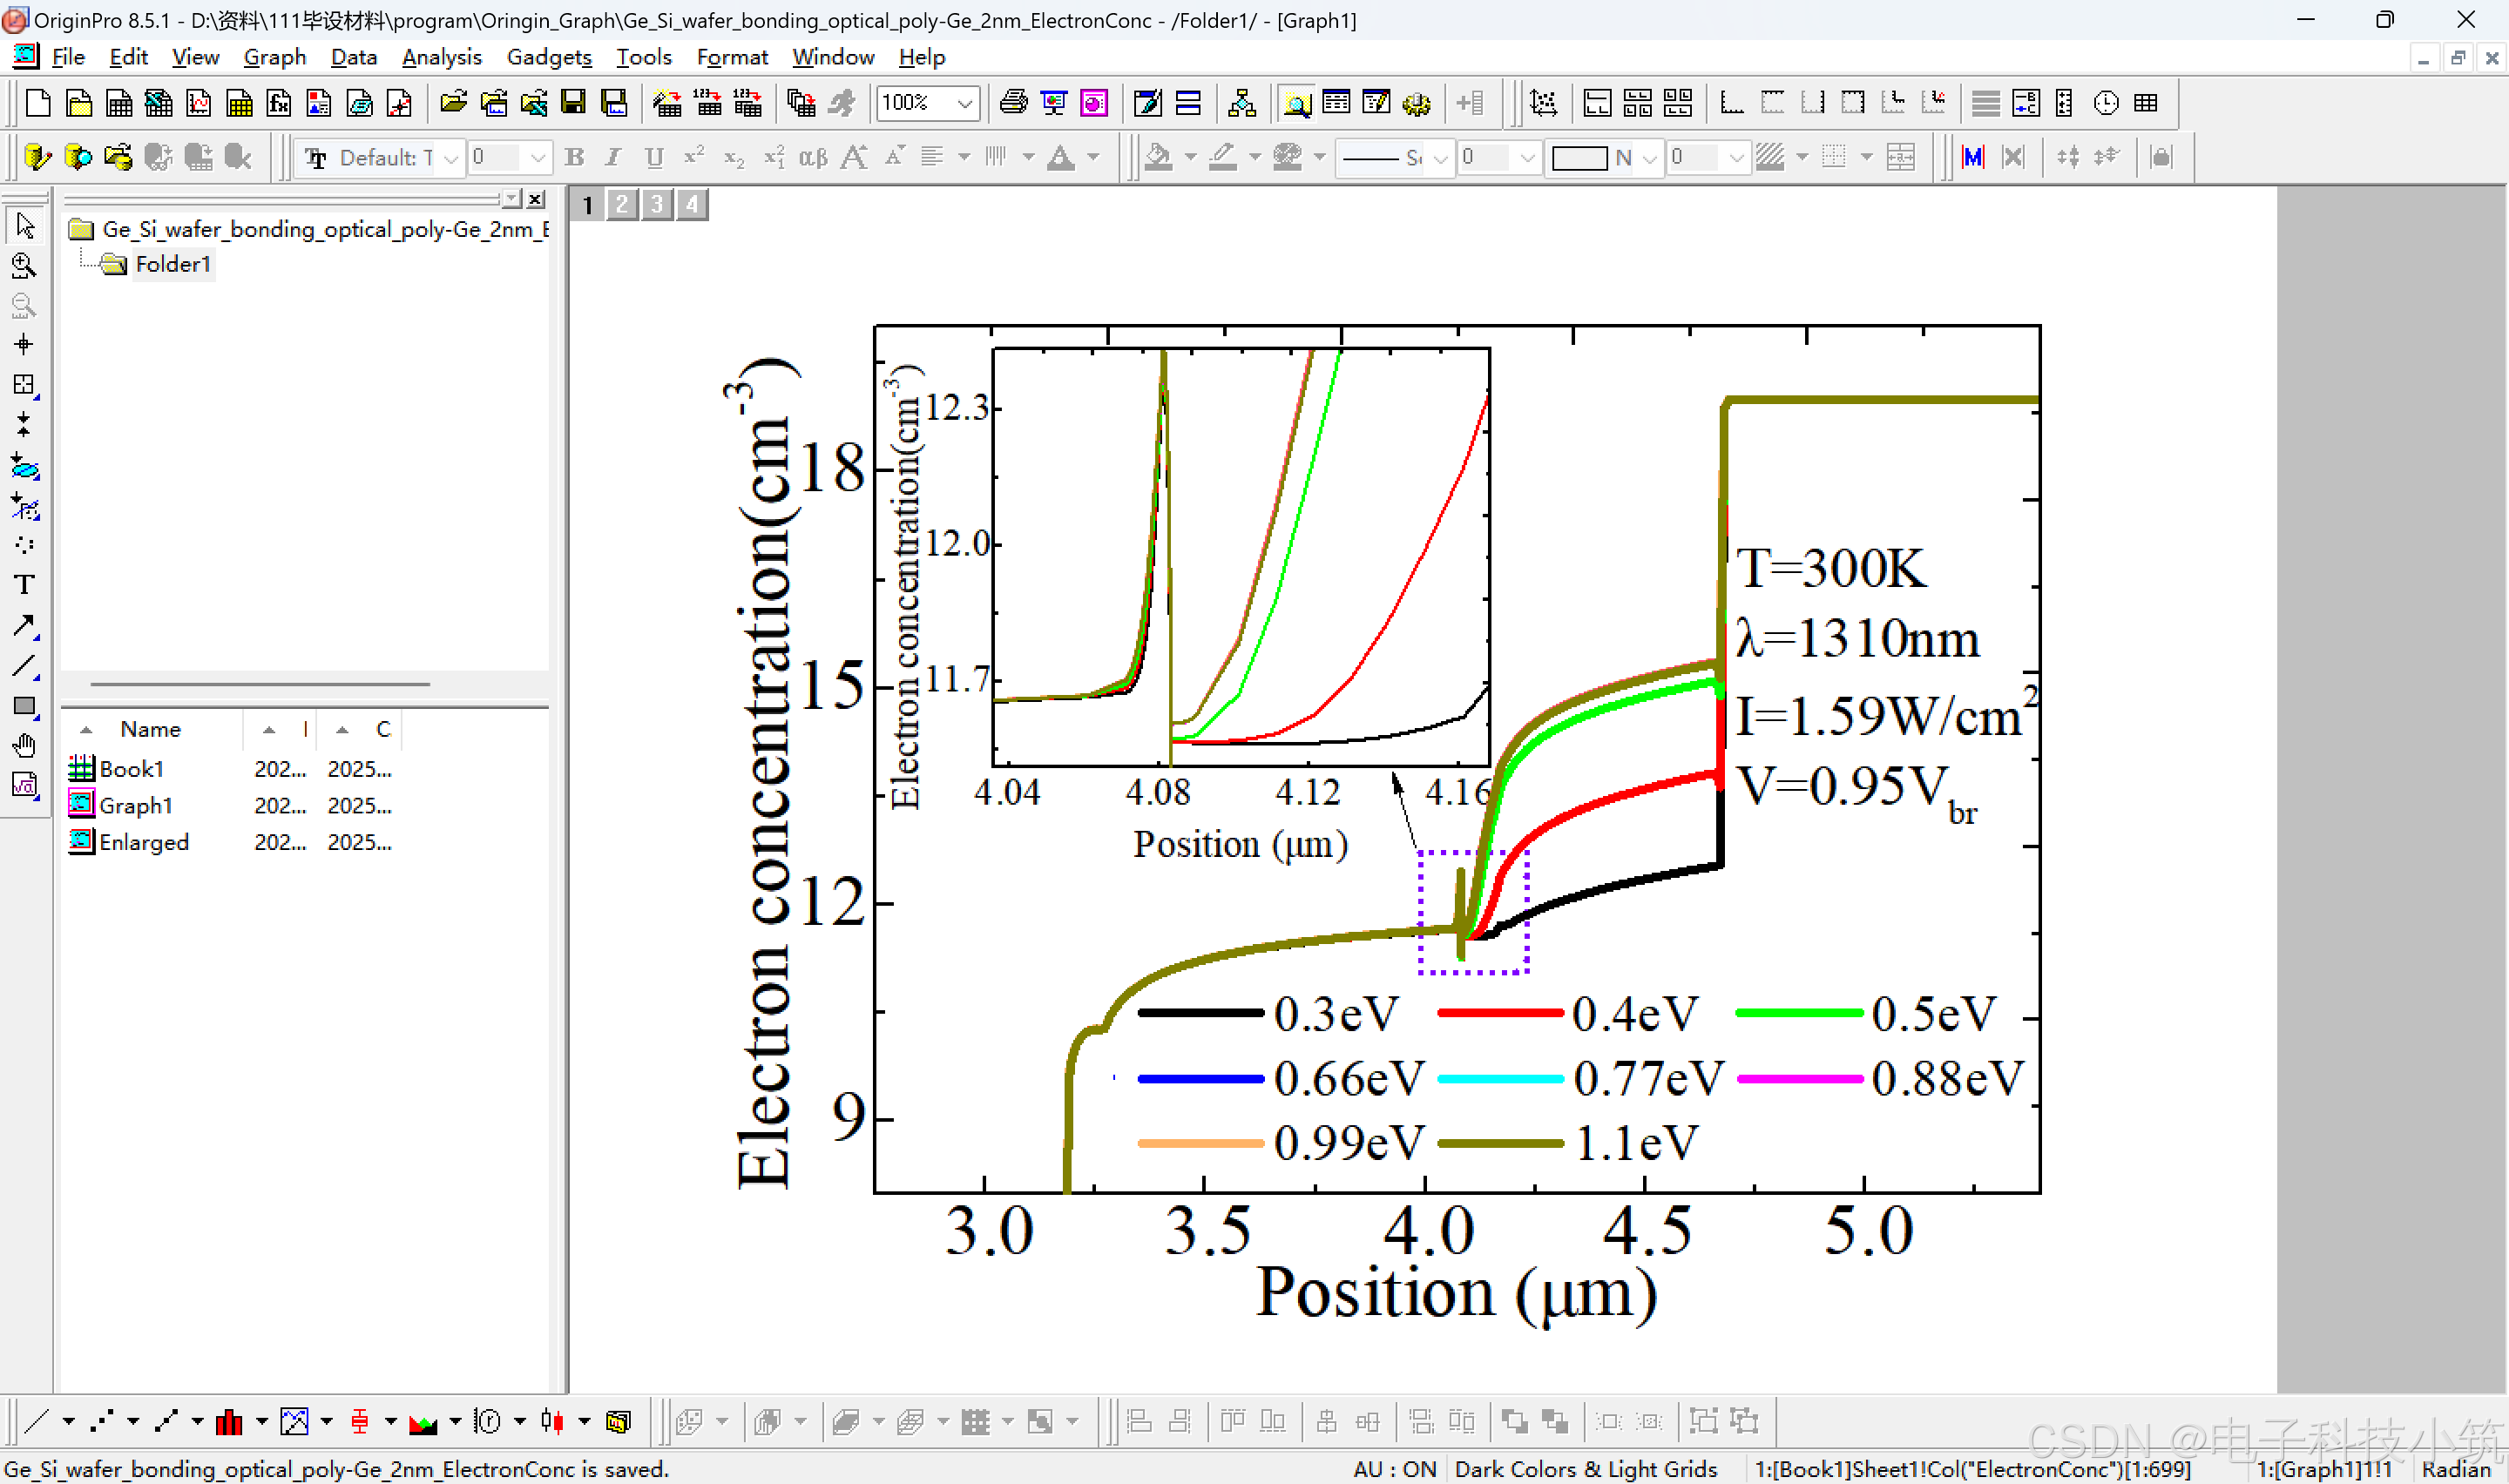Select the Text tool in left toolbar
Image resolution: width=2509 pixels, height=1484 pixels.
(x=24, y=585)
